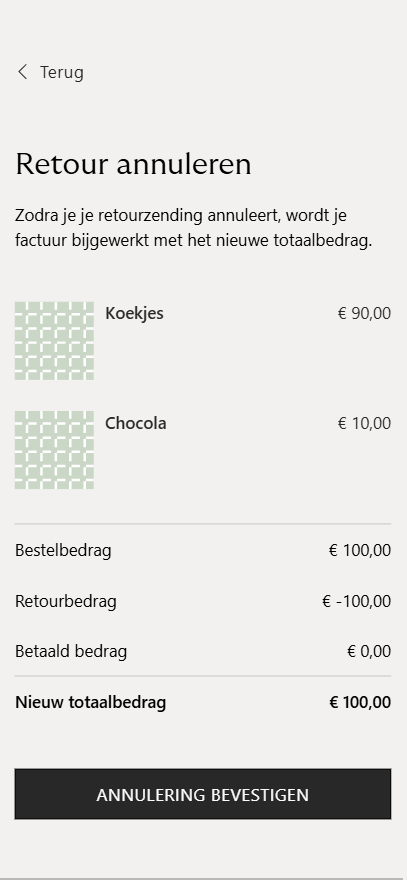The image size is (407, 880).
Task: Click the Koekjes price € 90,00
Action: click(x=364, y=313)
